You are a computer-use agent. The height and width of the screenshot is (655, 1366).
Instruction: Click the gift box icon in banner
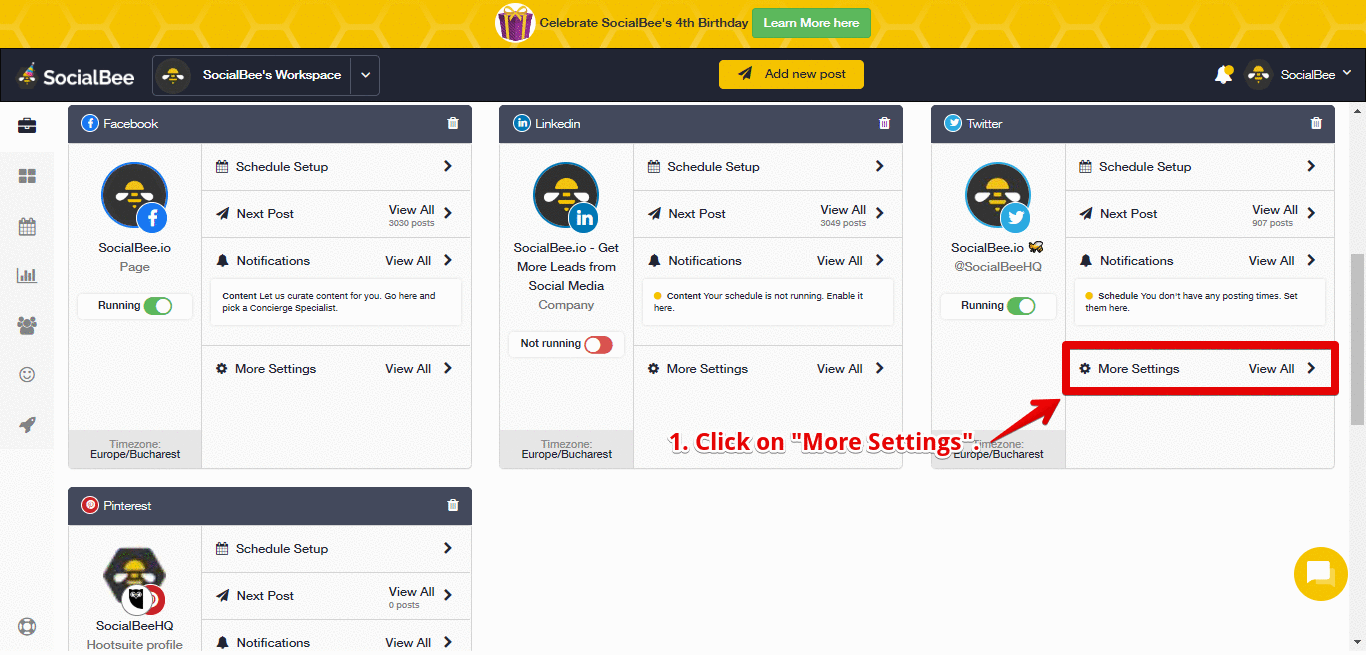515,22
